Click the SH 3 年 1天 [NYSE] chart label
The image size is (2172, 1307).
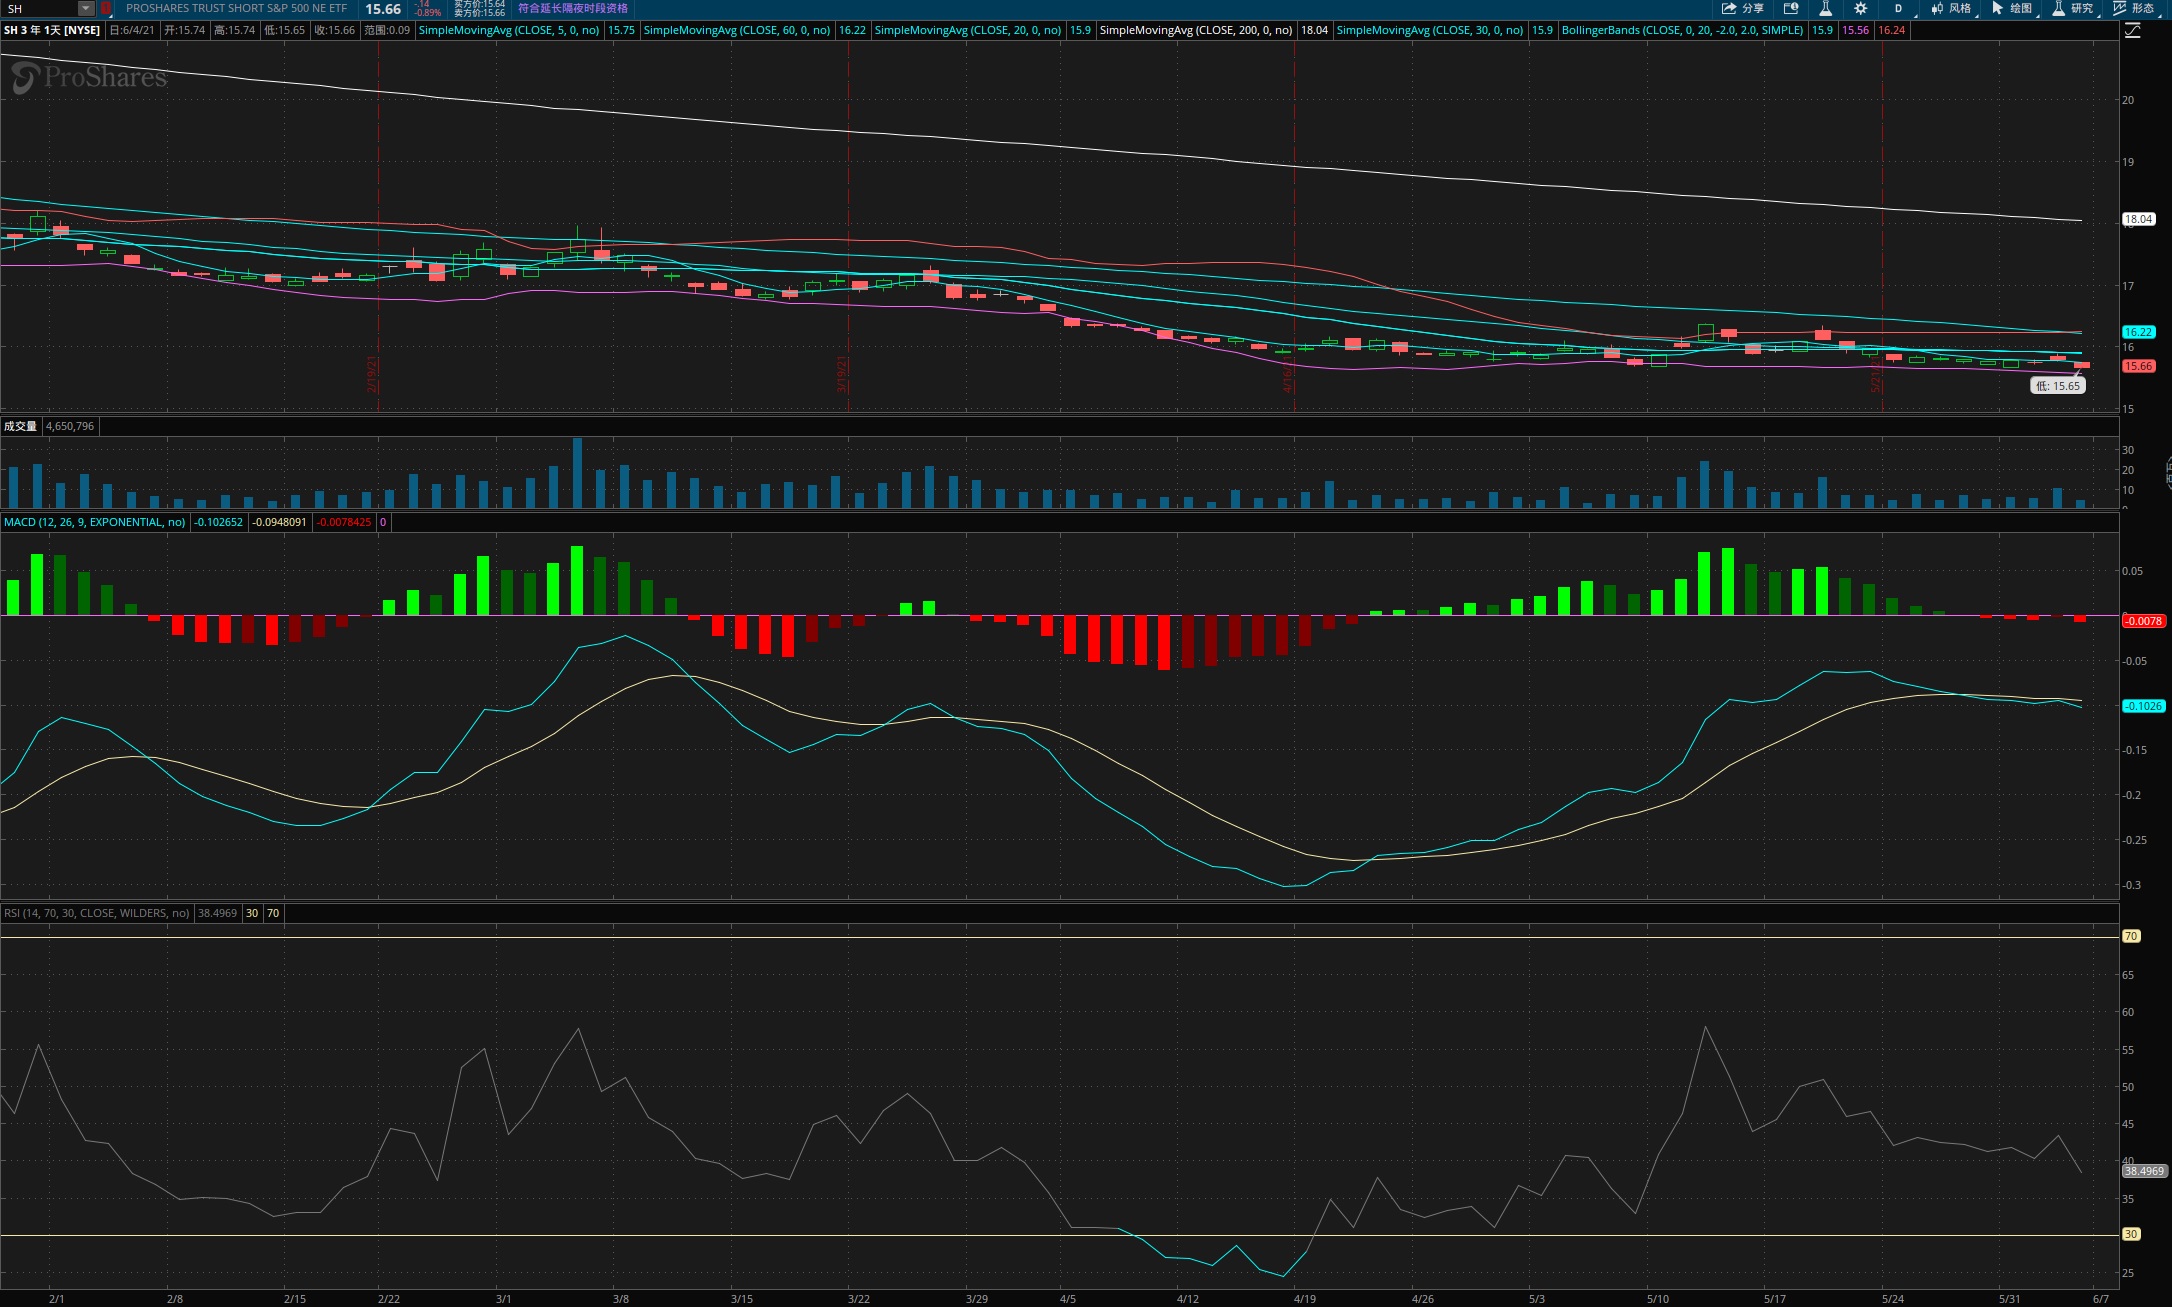[52, 30]
